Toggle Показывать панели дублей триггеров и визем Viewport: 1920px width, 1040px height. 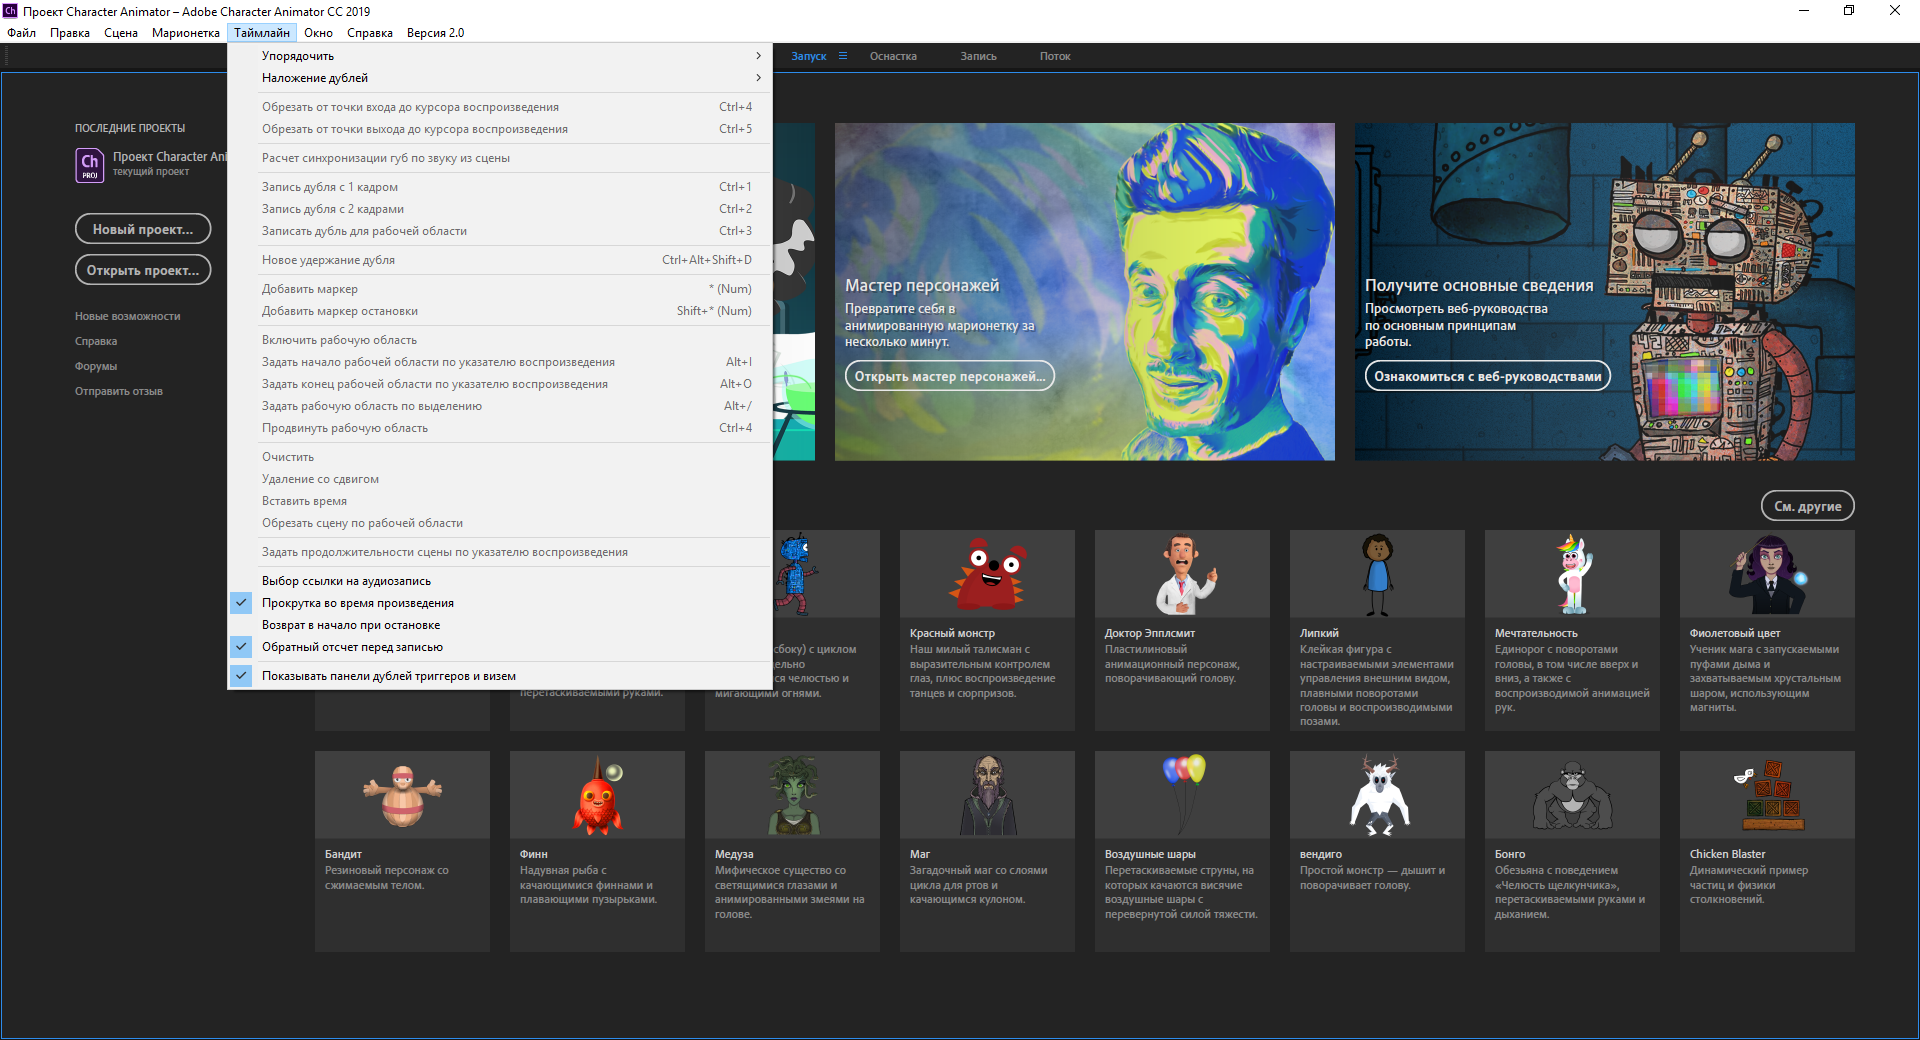point(500,676)
